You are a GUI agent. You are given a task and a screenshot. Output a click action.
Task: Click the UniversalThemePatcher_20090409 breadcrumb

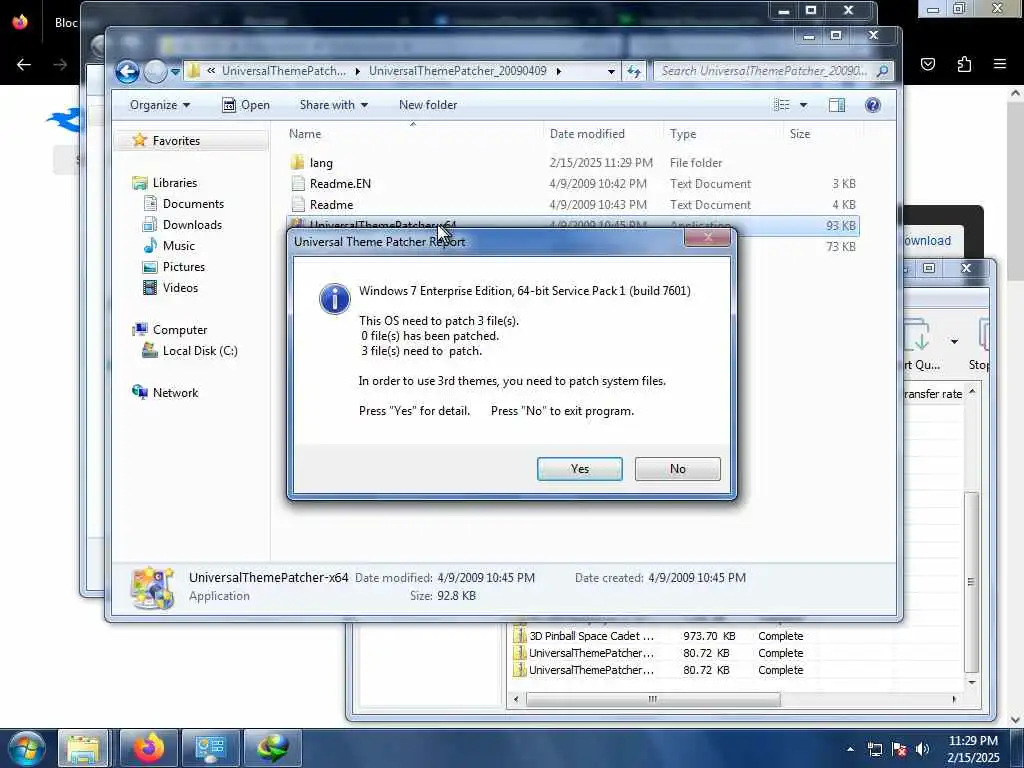point(457,71)
